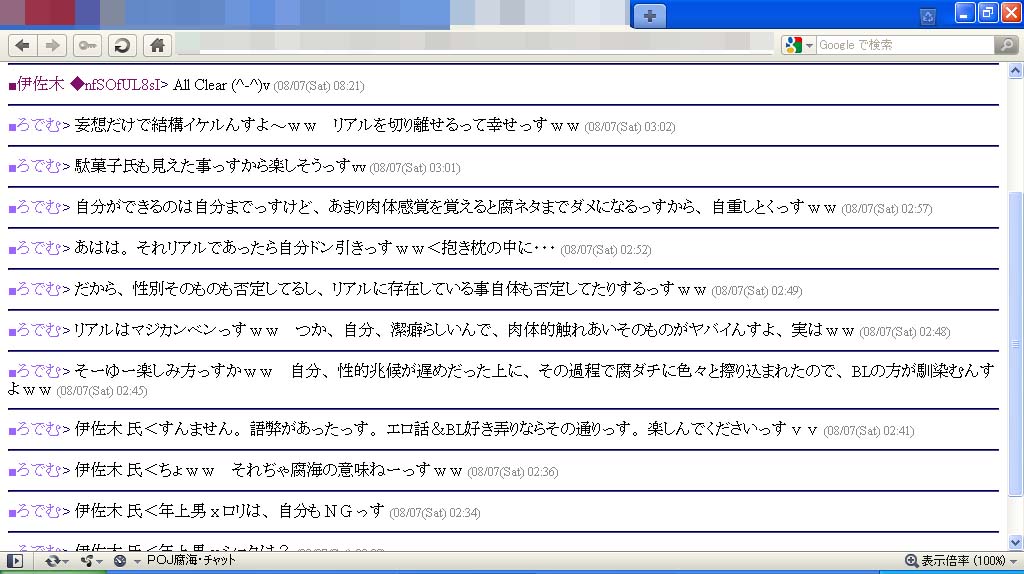Click the timestamp (08/07(Sat) 02:57)
This screenshot has width=1024, height=574.
887,209
